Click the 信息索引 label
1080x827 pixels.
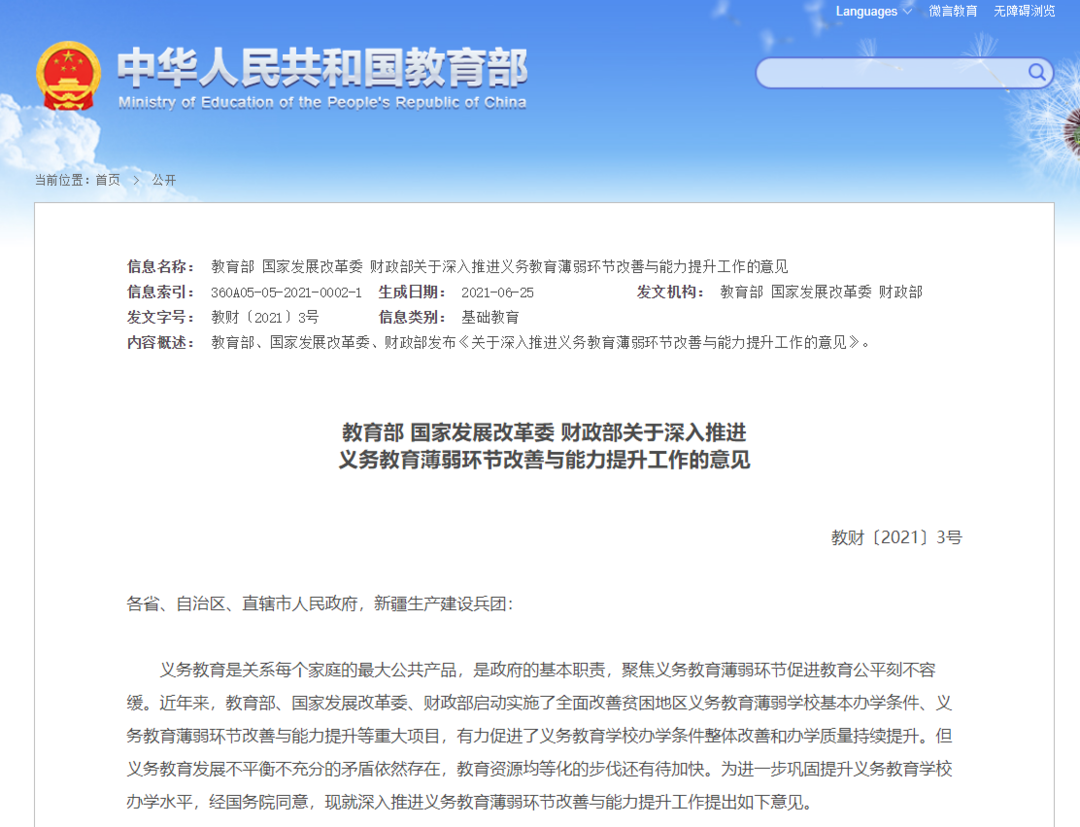tap(160, 292)
